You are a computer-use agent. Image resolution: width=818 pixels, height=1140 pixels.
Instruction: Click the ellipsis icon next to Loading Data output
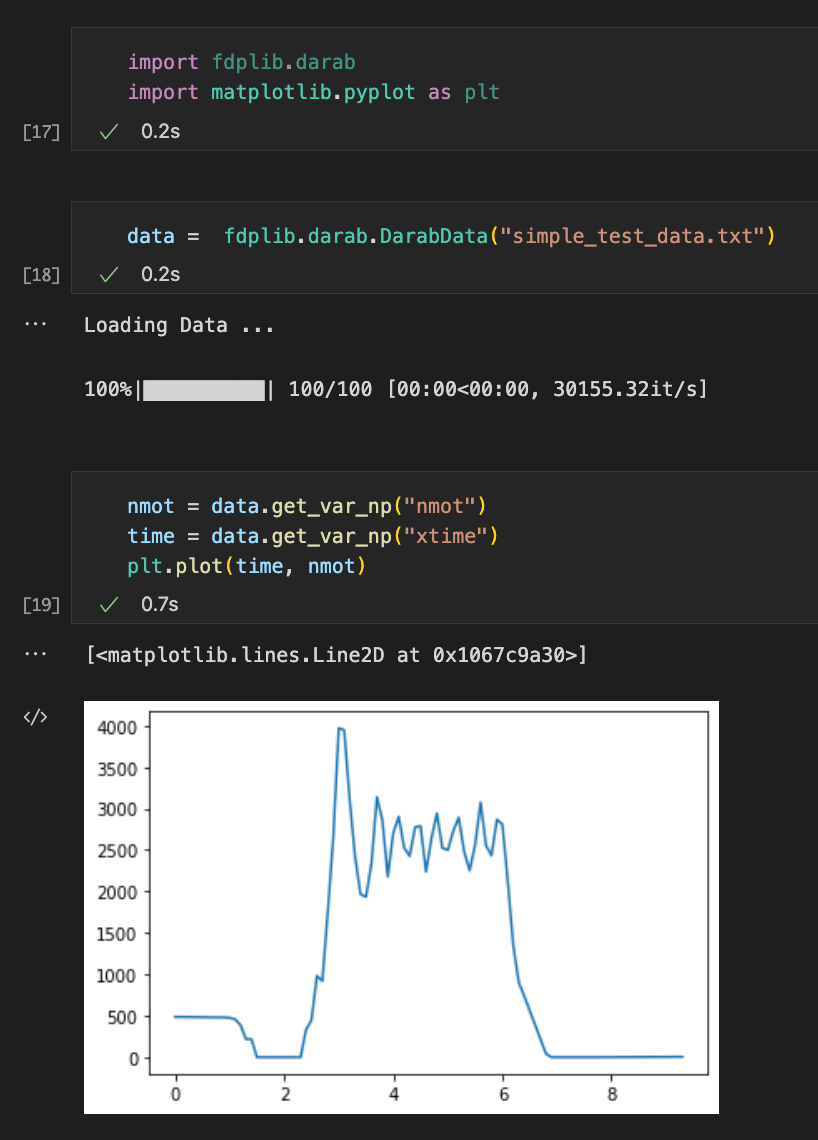point(36,324)
